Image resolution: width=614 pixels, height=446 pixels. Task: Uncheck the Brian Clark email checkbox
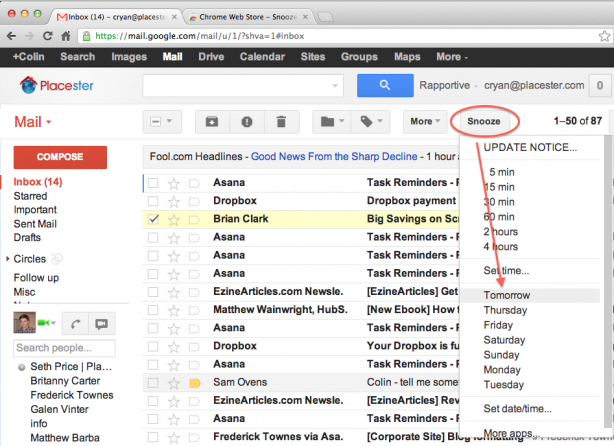[153, 219]
